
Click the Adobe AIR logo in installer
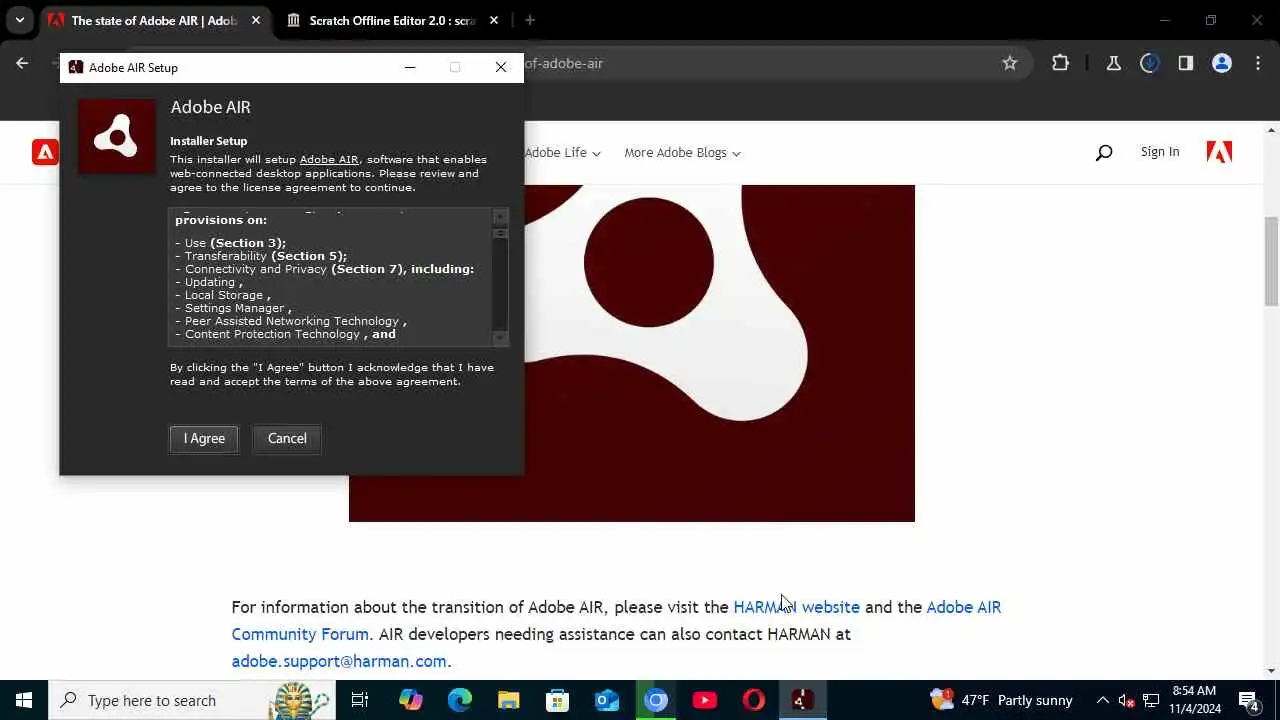click(x=117, y=136)
